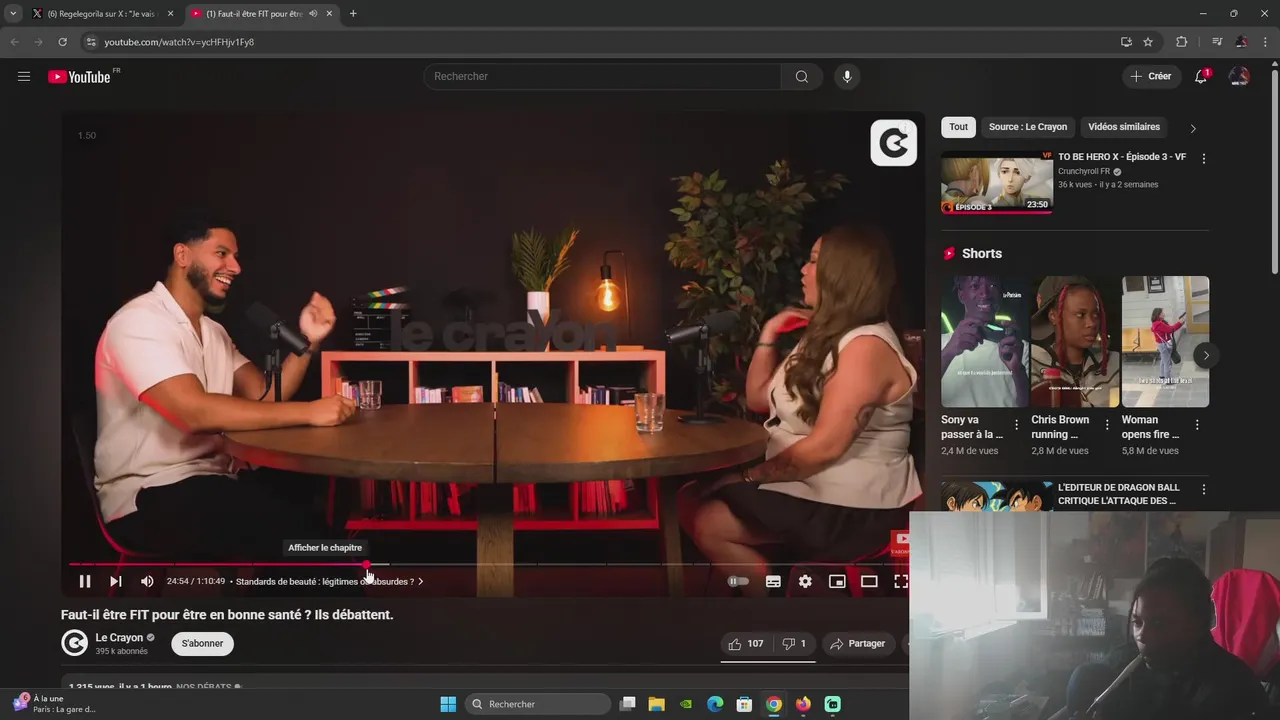Screen dimensions: 1280x720
Task: Open Chrome media controls icon
Action: click(x=1216, y=42)
